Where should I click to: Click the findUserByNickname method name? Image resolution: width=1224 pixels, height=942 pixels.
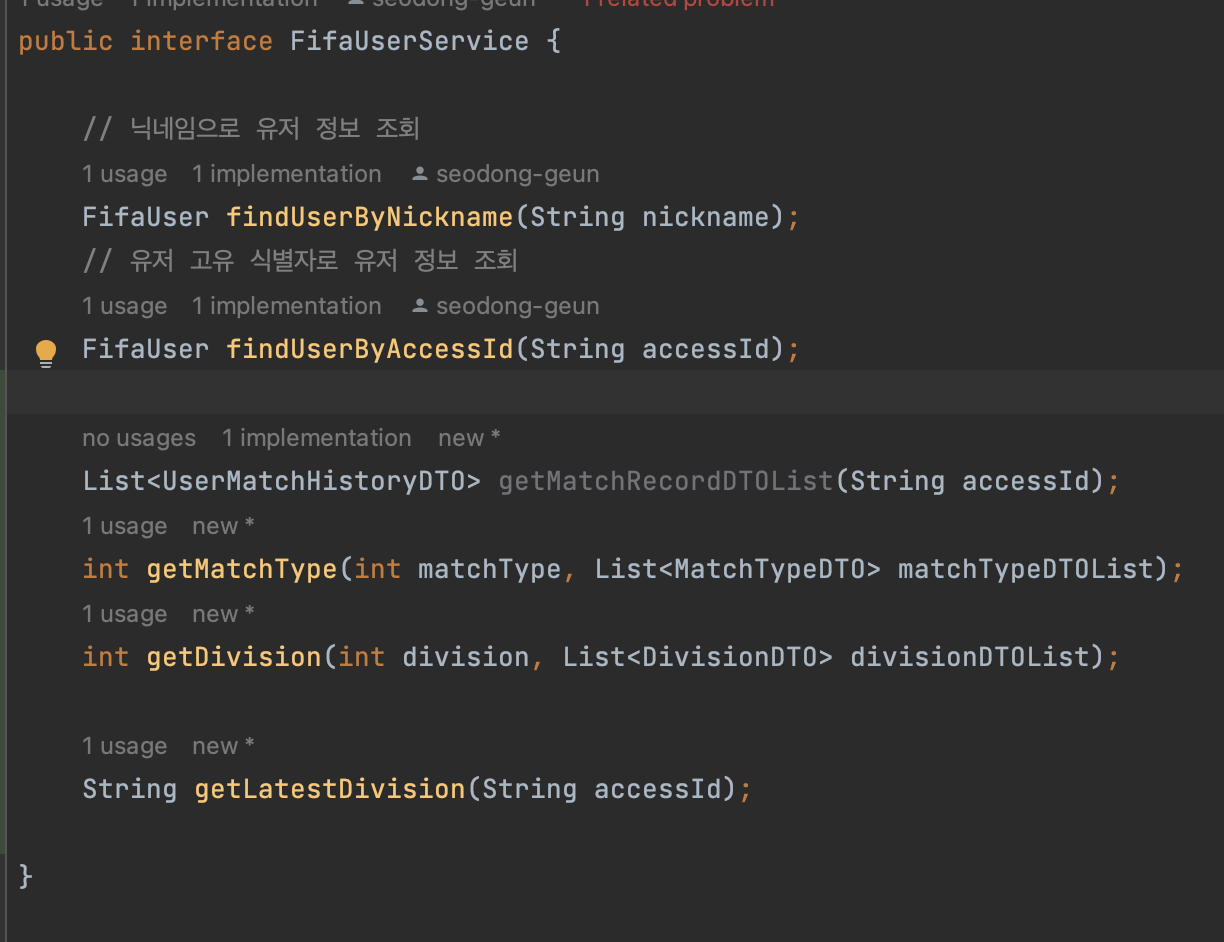(x=370, y=217)
